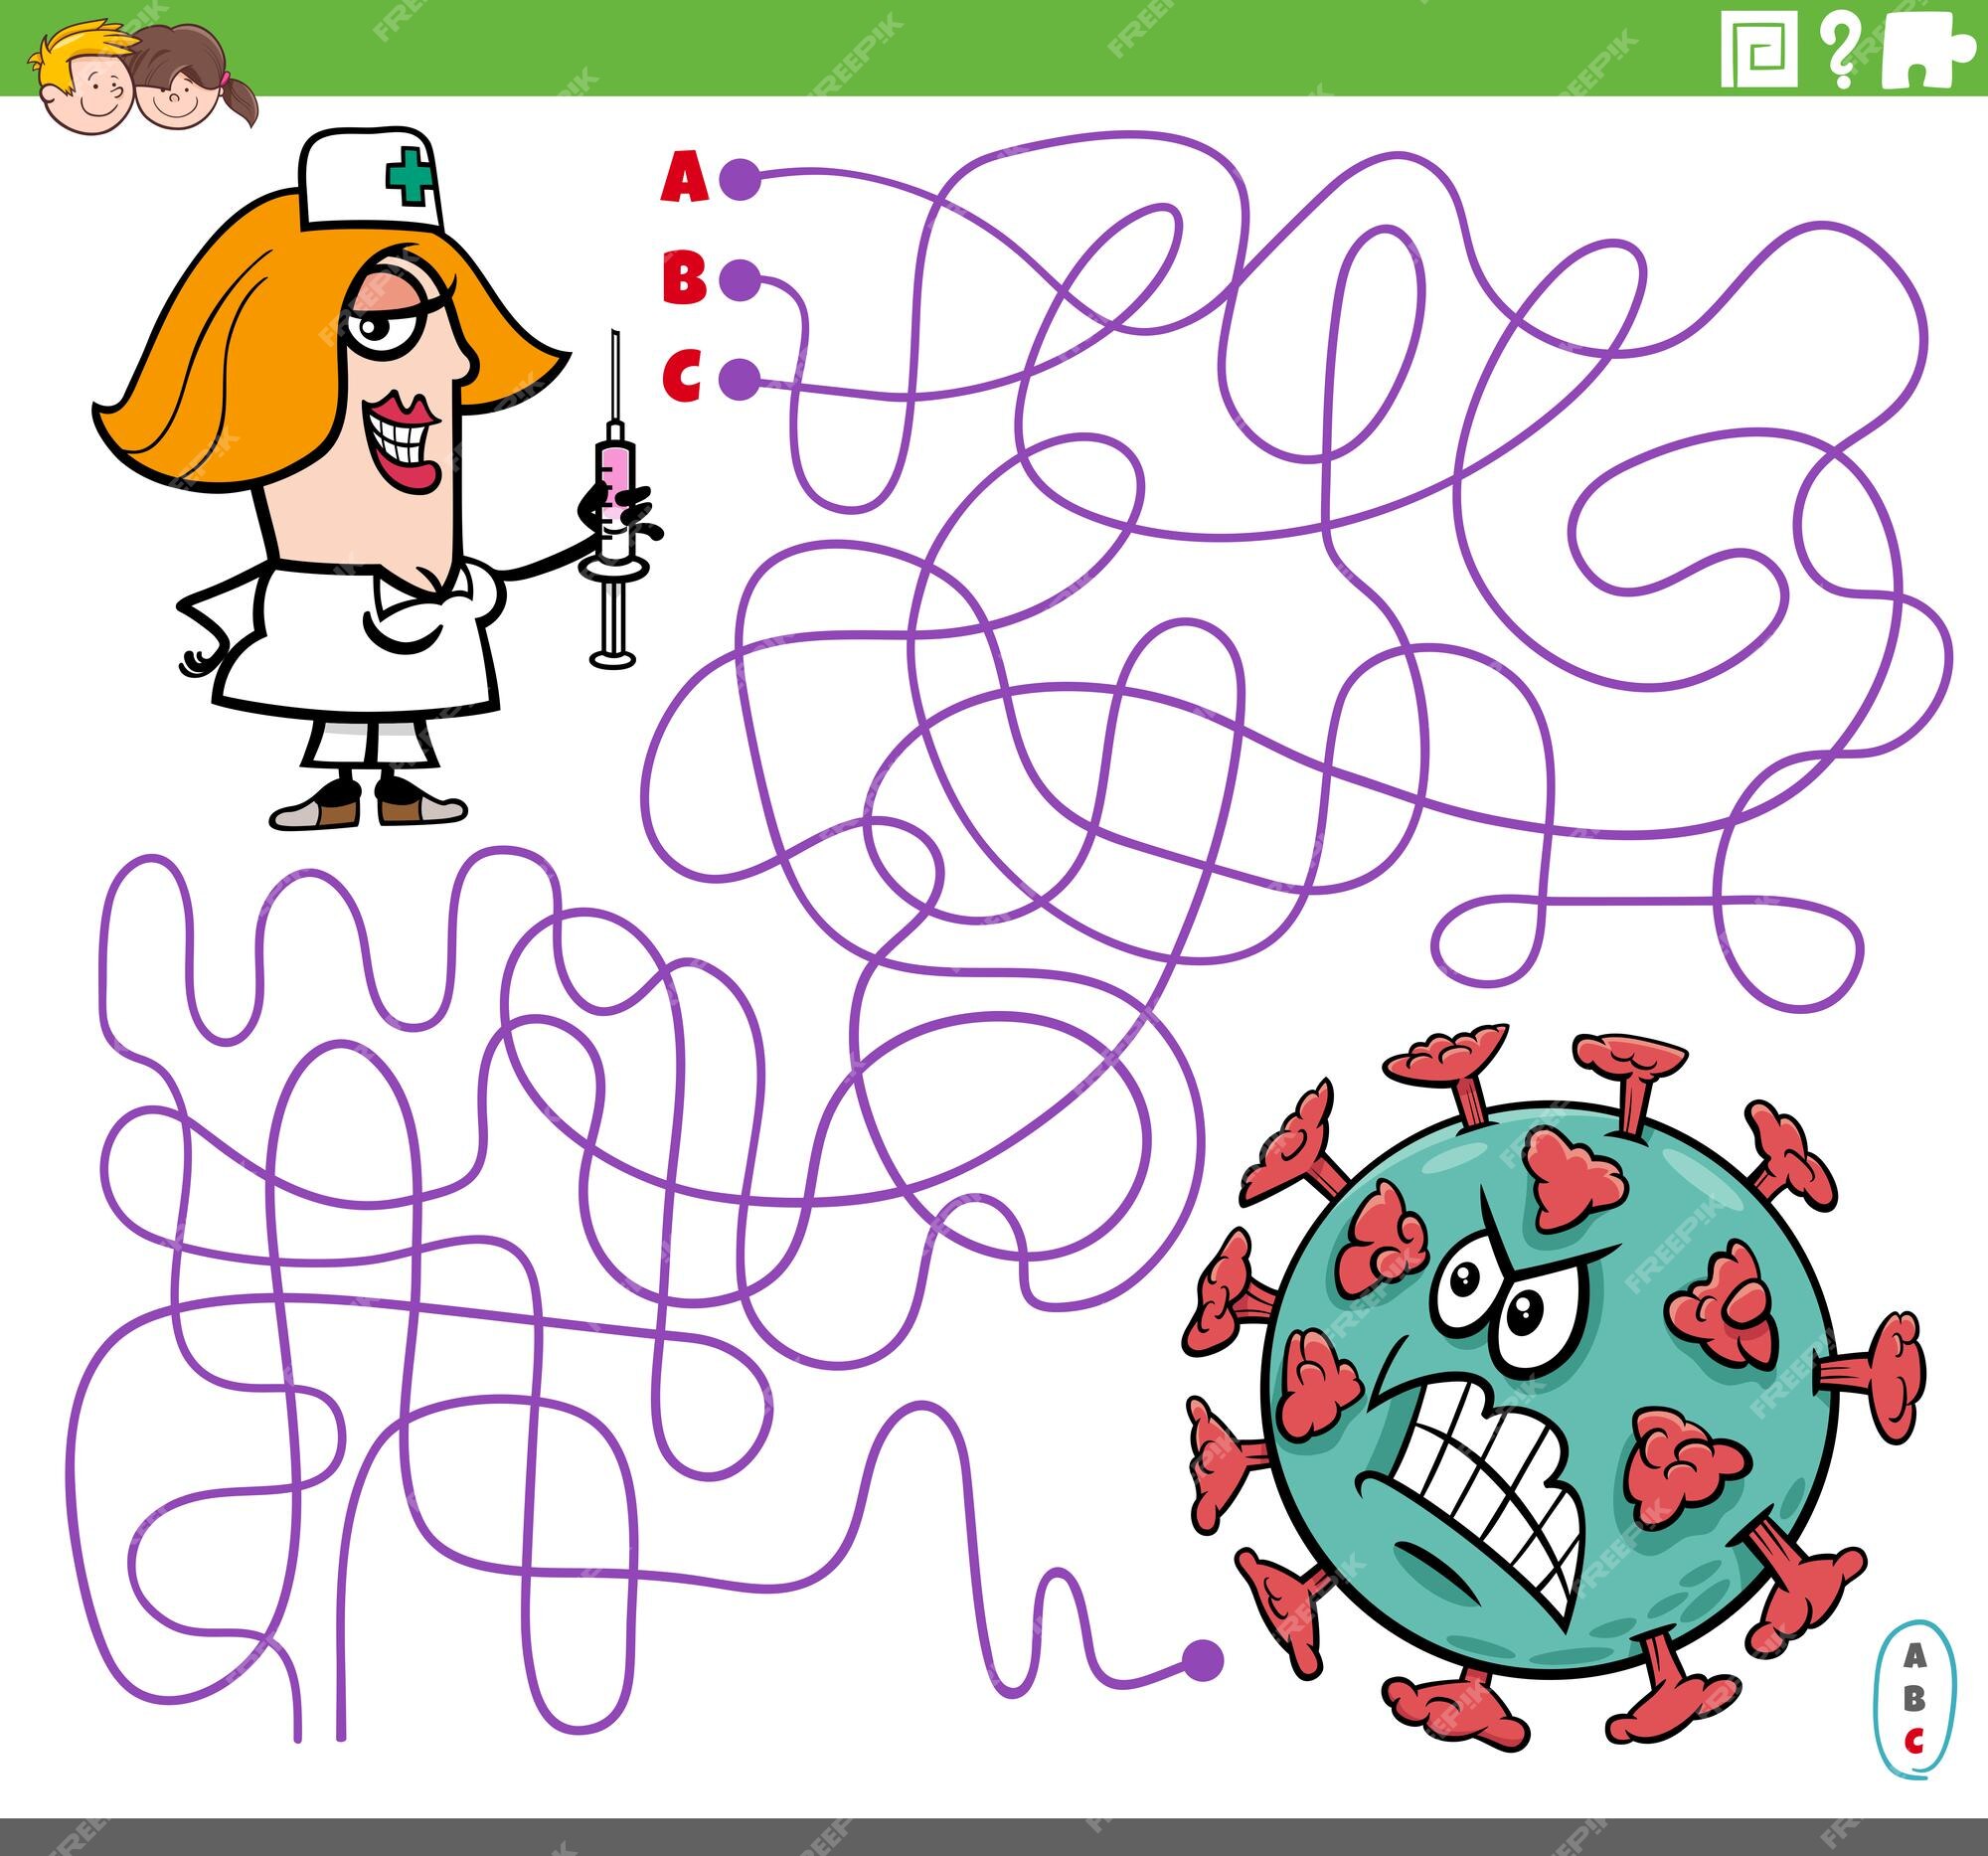The image size is (1988, 1856).
Task: Click the purple start dot beside C
Action: click(740, 379)
